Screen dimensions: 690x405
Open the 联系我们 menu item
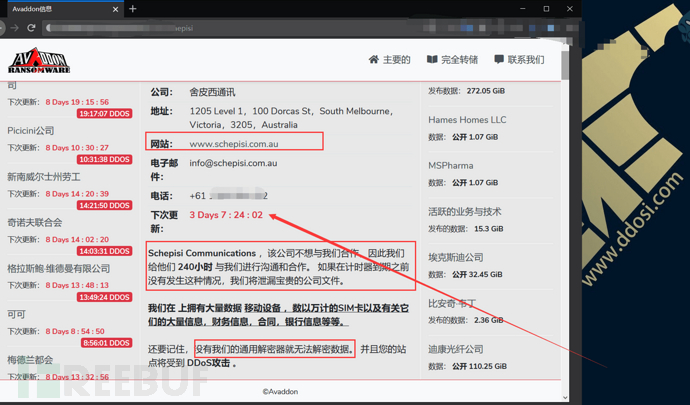[526, 59]
